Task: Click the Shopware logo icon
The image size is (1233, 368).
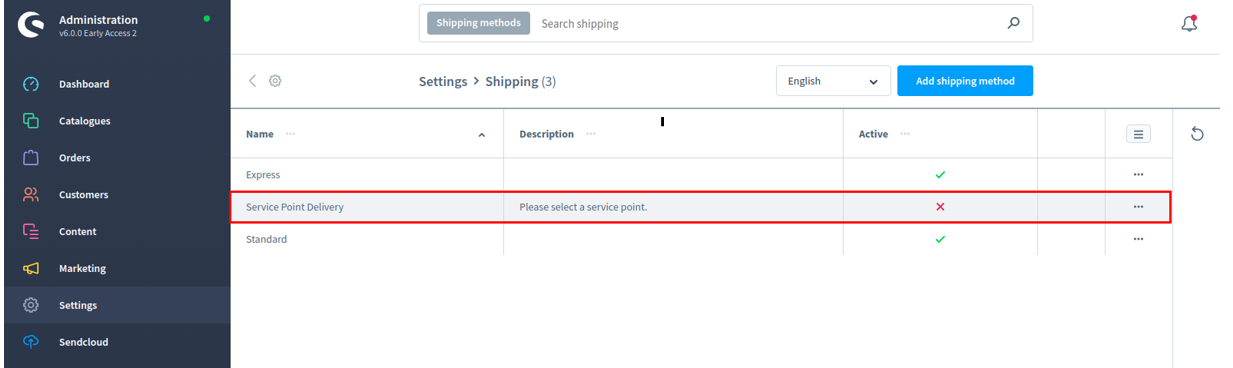Action: (31, 25)
